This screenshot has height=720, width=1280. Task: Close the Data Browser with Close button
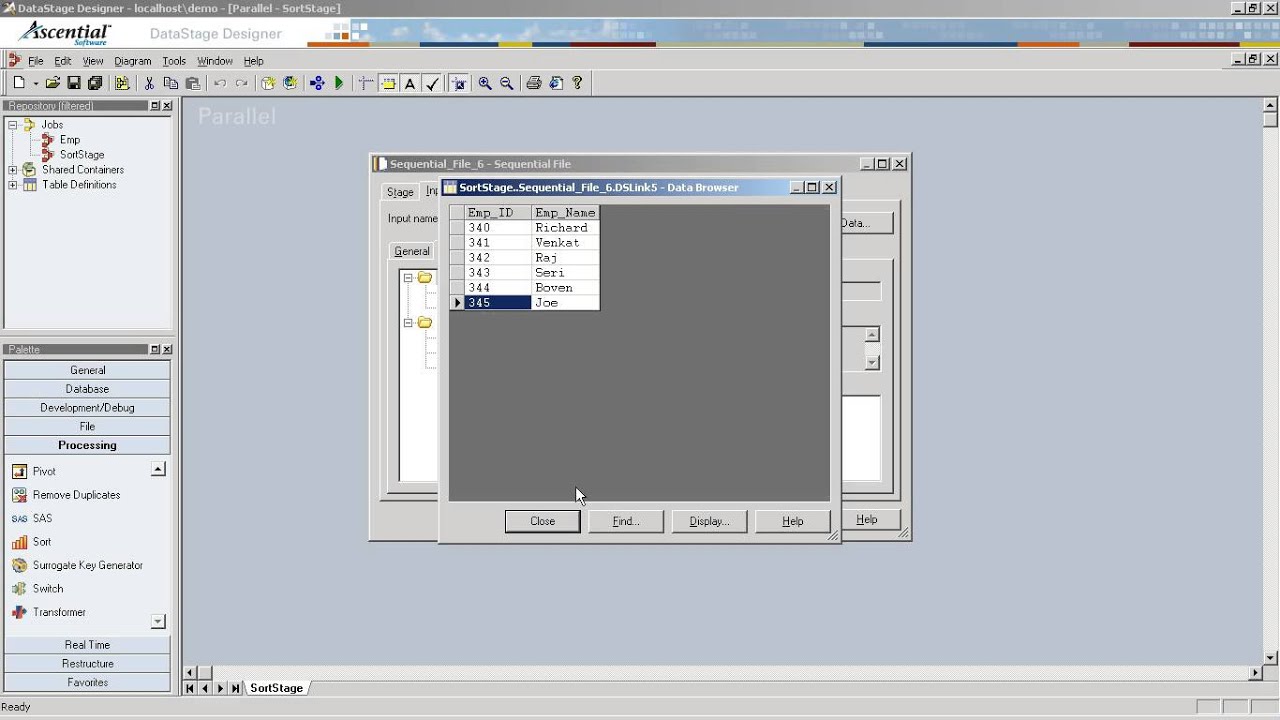tap(542, 521)
